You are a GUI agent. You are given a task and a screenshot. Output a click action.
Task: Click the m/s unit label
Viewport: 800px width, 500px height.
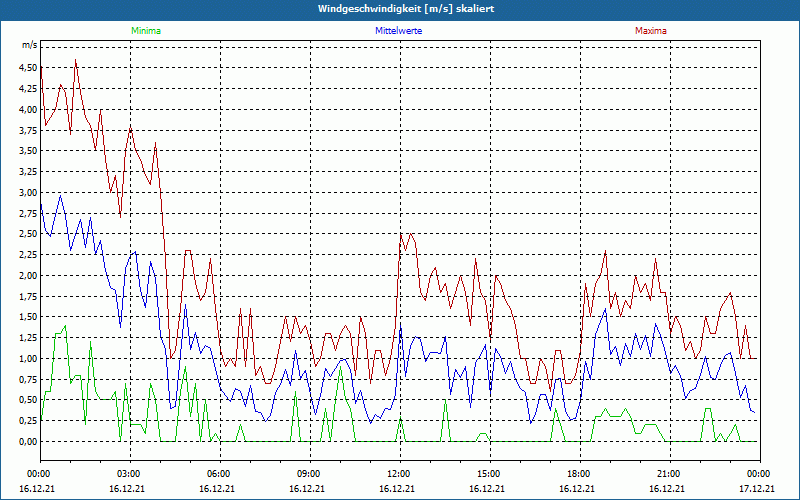[x=29, y=45]
